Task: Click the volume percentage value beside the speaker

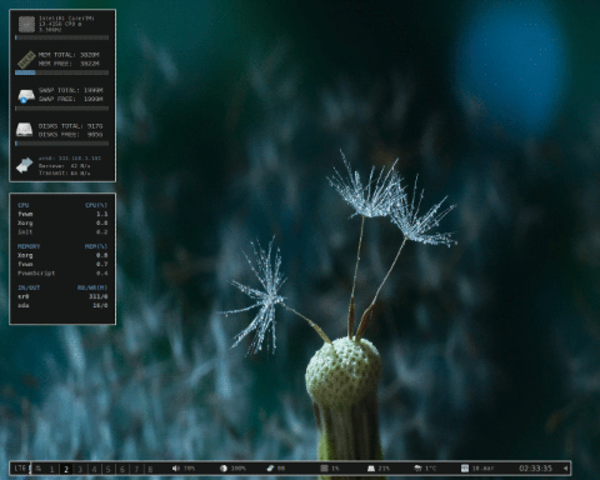Action: tap(189, 468)
